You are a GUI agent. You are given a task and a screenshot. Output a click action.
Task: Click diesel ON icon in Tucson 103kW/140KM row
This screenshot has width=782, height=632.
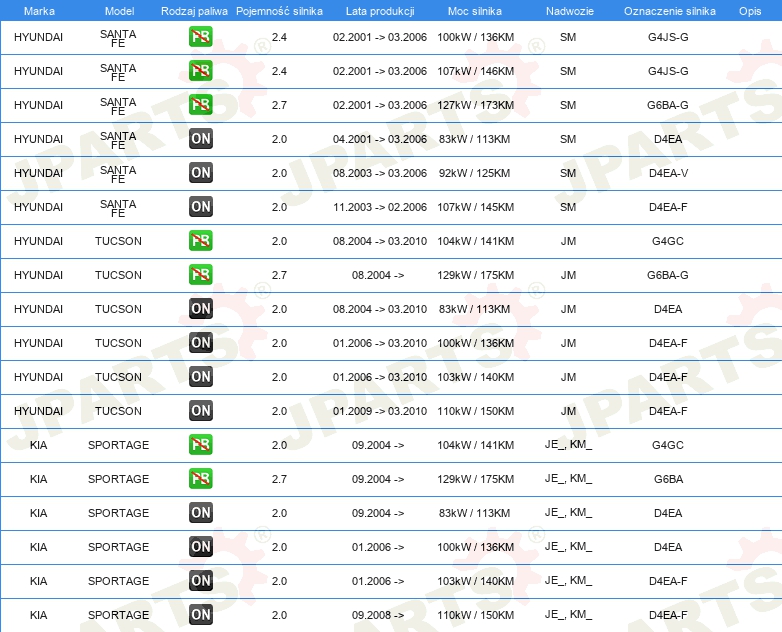point(200,377)
